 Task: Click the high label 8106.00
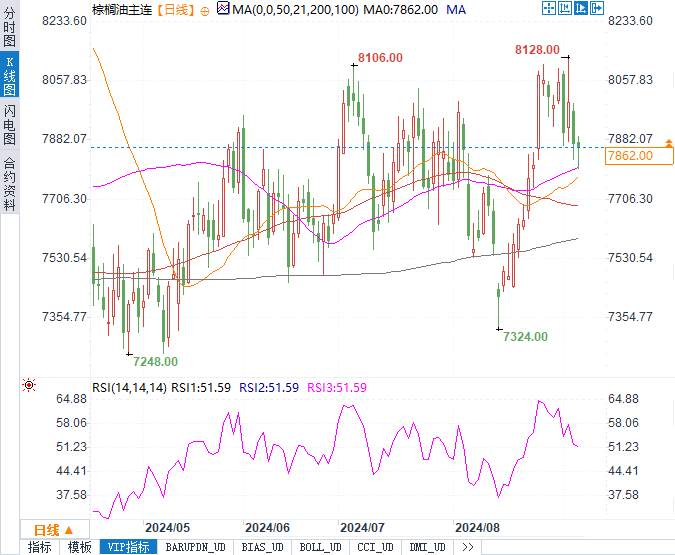click(x=380, y=58)
